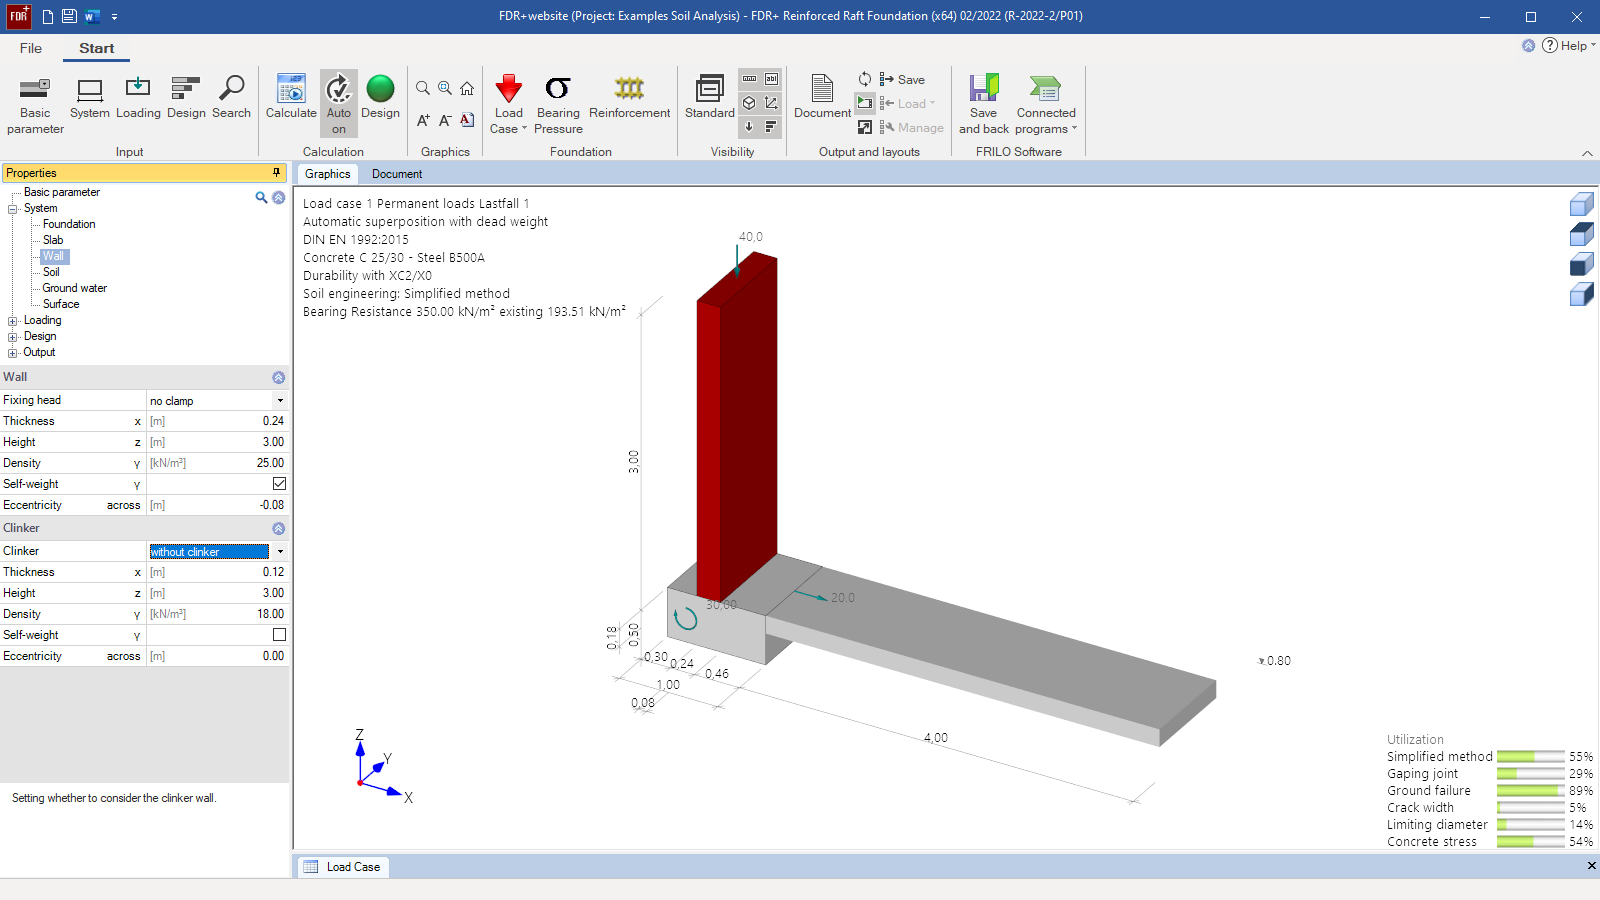Enable the Clinker Self-weight checkbox

pyautogui.click(x=279, y=635)
